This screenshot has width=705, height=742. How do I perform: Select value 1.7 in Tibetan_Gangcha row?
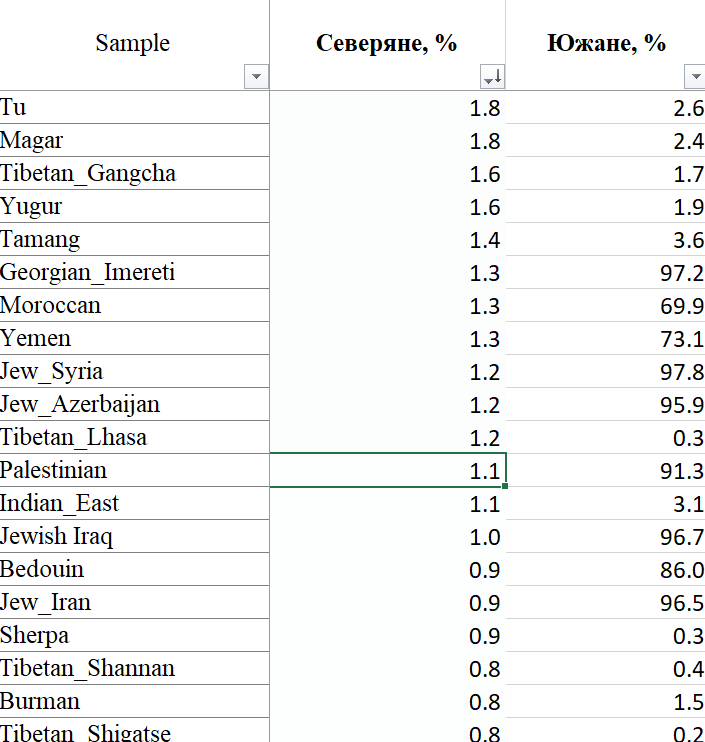(x=606, y=173)
